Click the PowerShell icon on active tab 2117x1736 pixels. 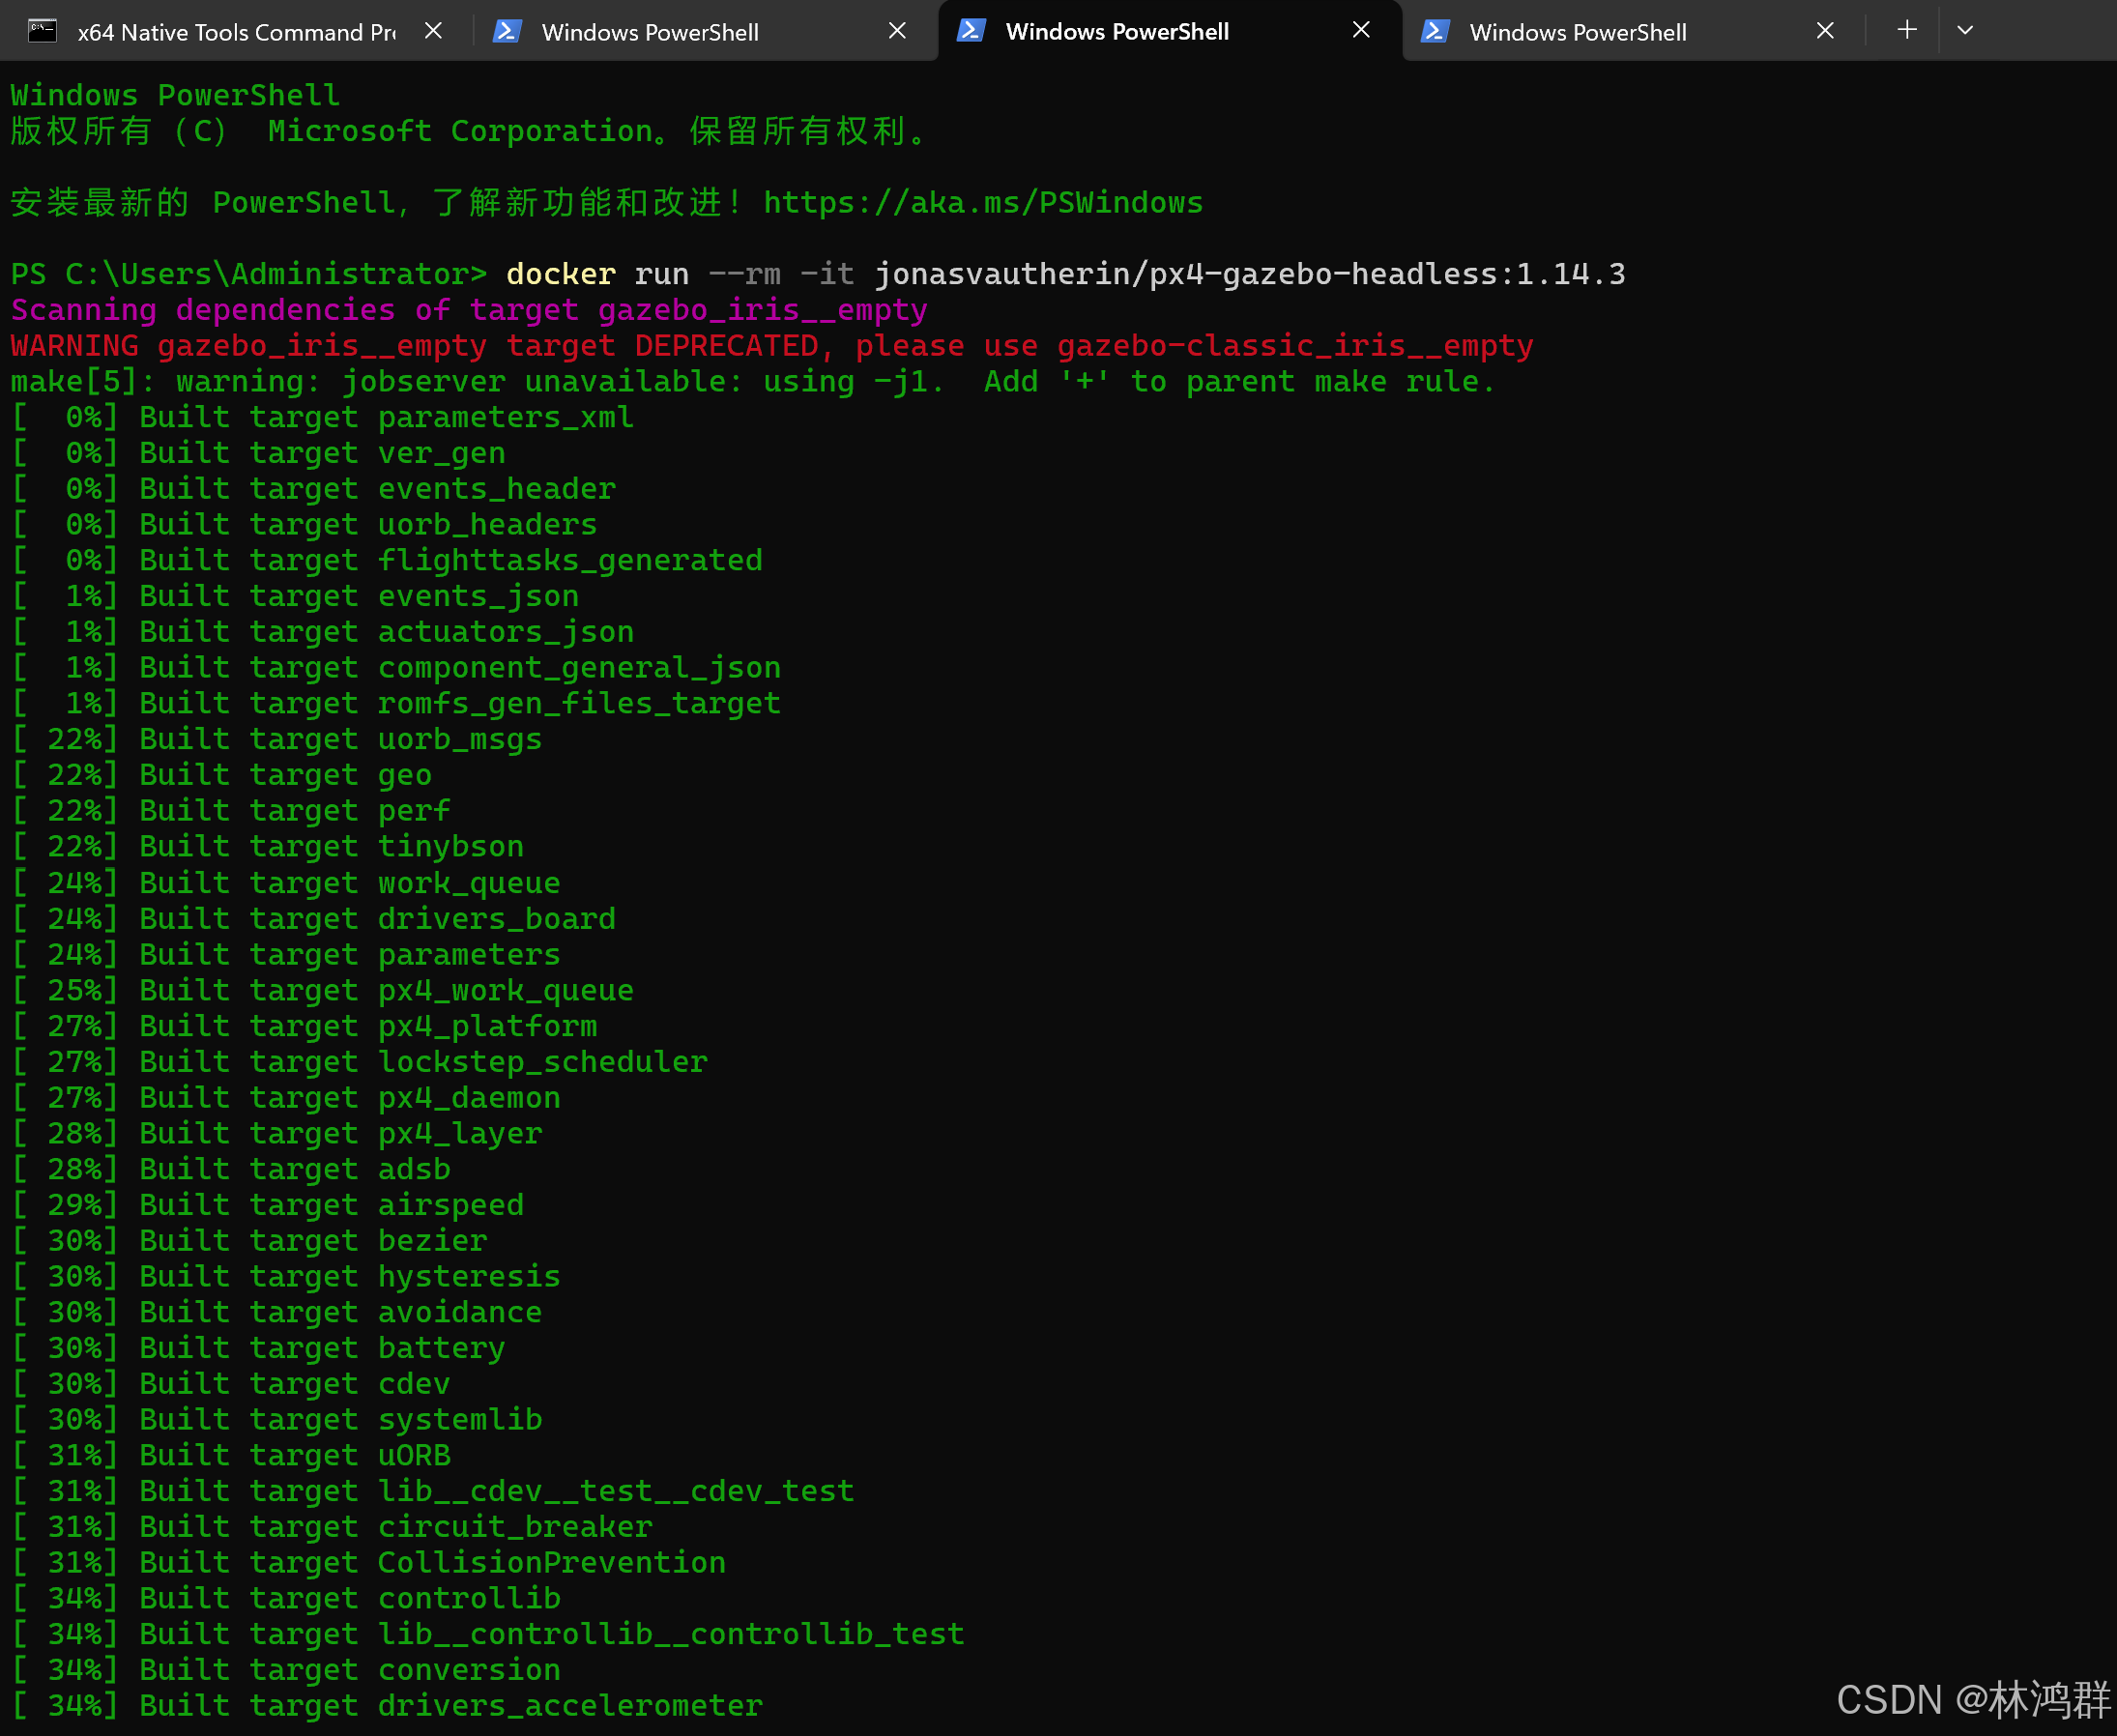point(971,30)
